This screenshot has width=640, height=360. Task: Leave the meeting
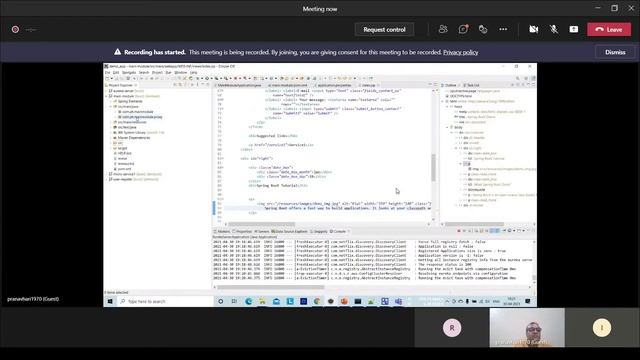point(609,29)
